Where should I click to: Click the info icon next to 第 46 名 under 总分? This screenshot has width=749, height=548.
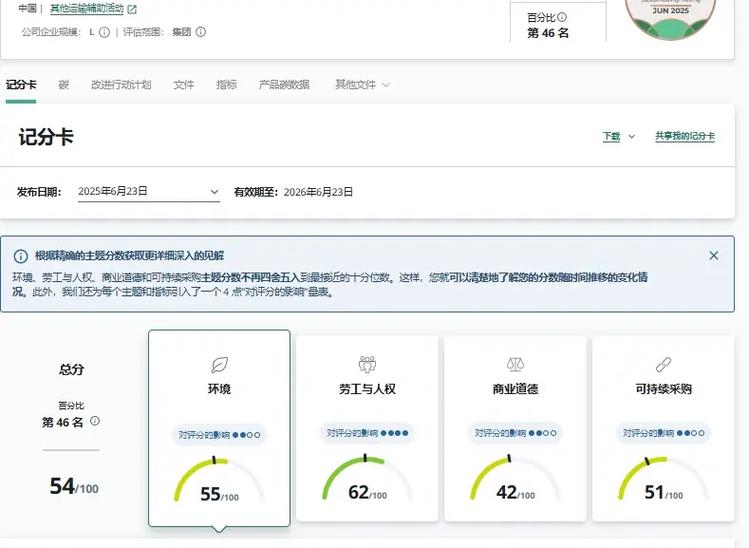95,421
